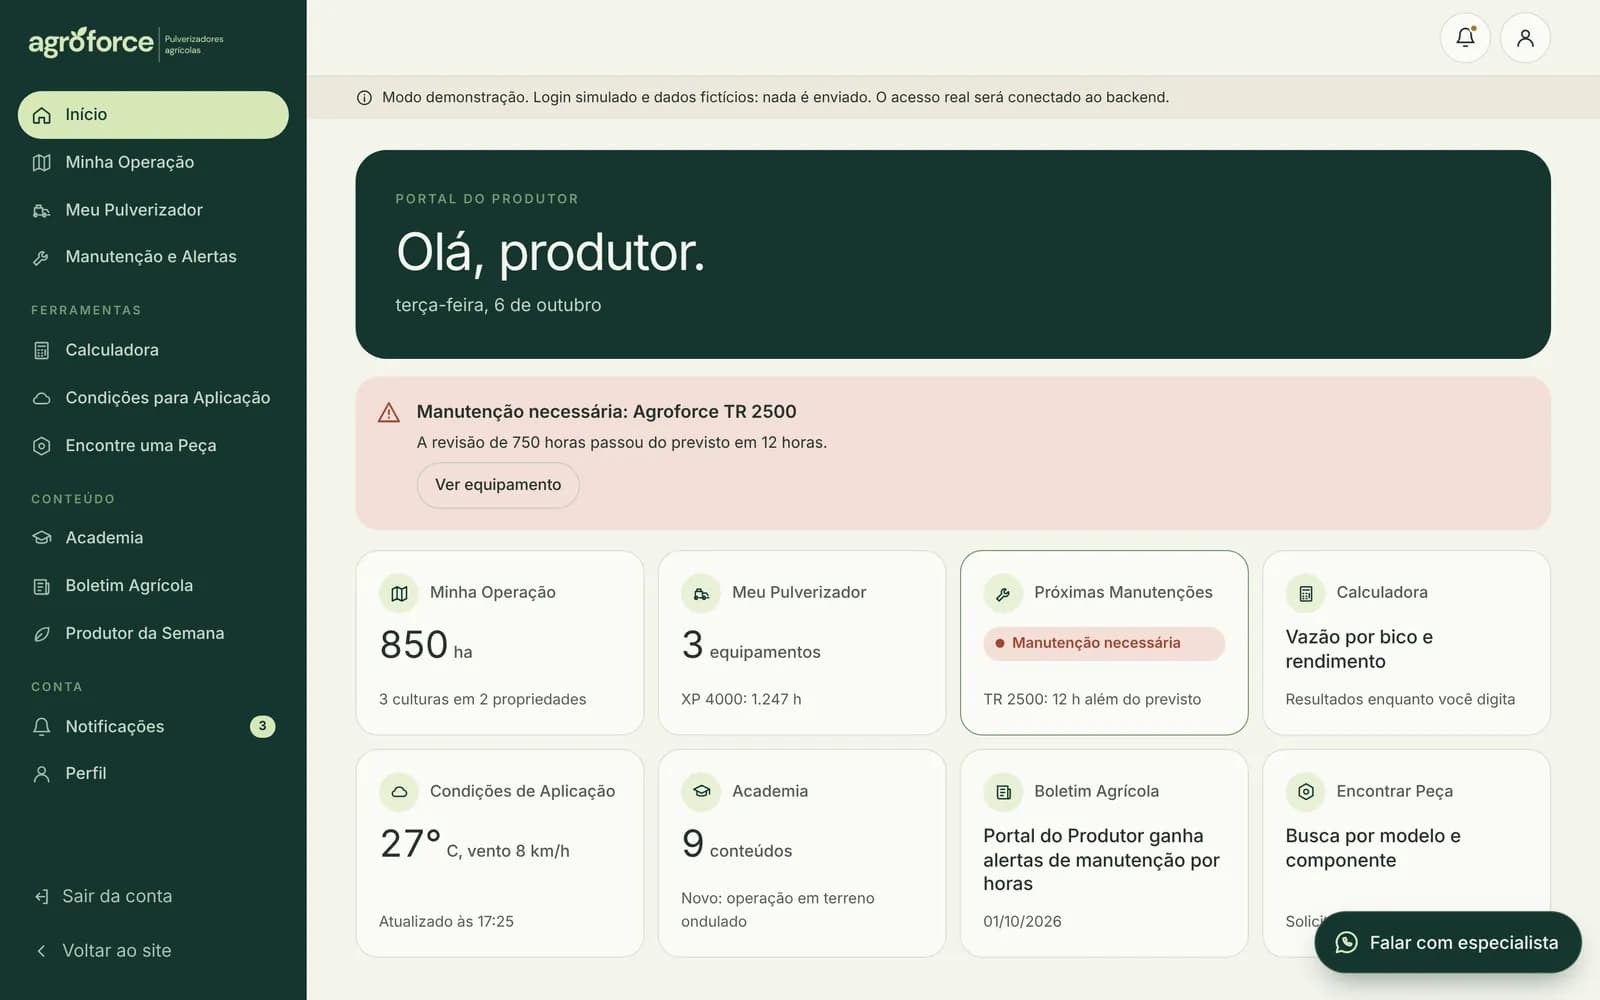Click wrench icon beside Manutenção e Alertas

click(x=42, y=257)
